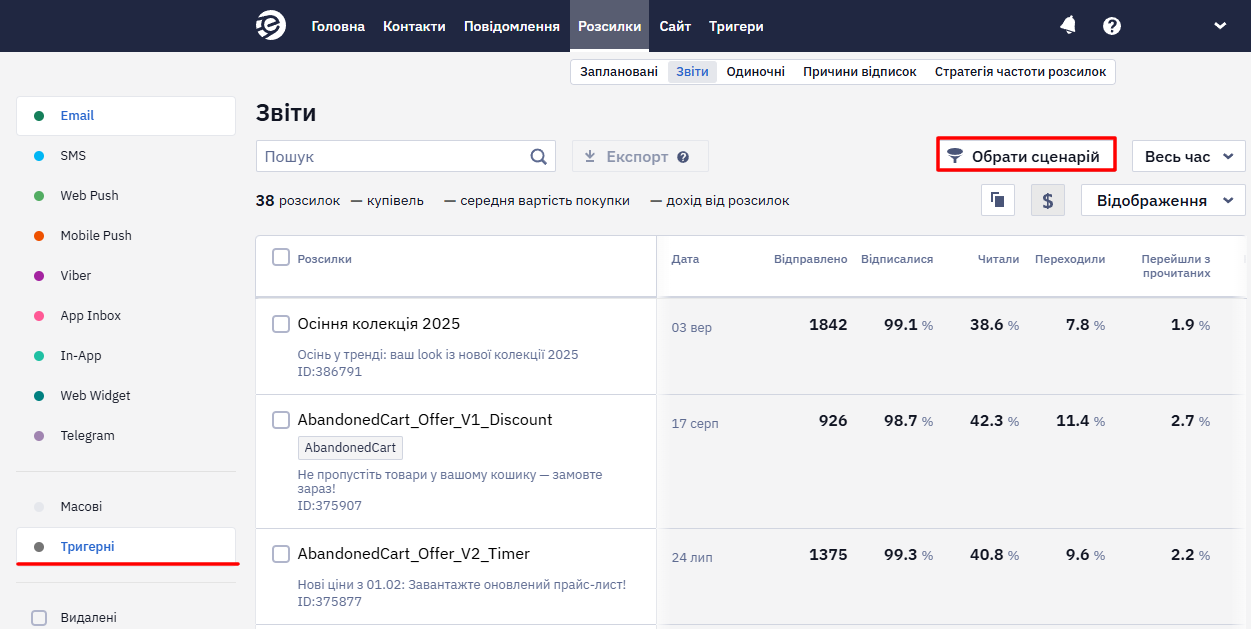Click the Переходили column header
The height and width of the screenshot is (629, 1251).
pos(1070,259)
